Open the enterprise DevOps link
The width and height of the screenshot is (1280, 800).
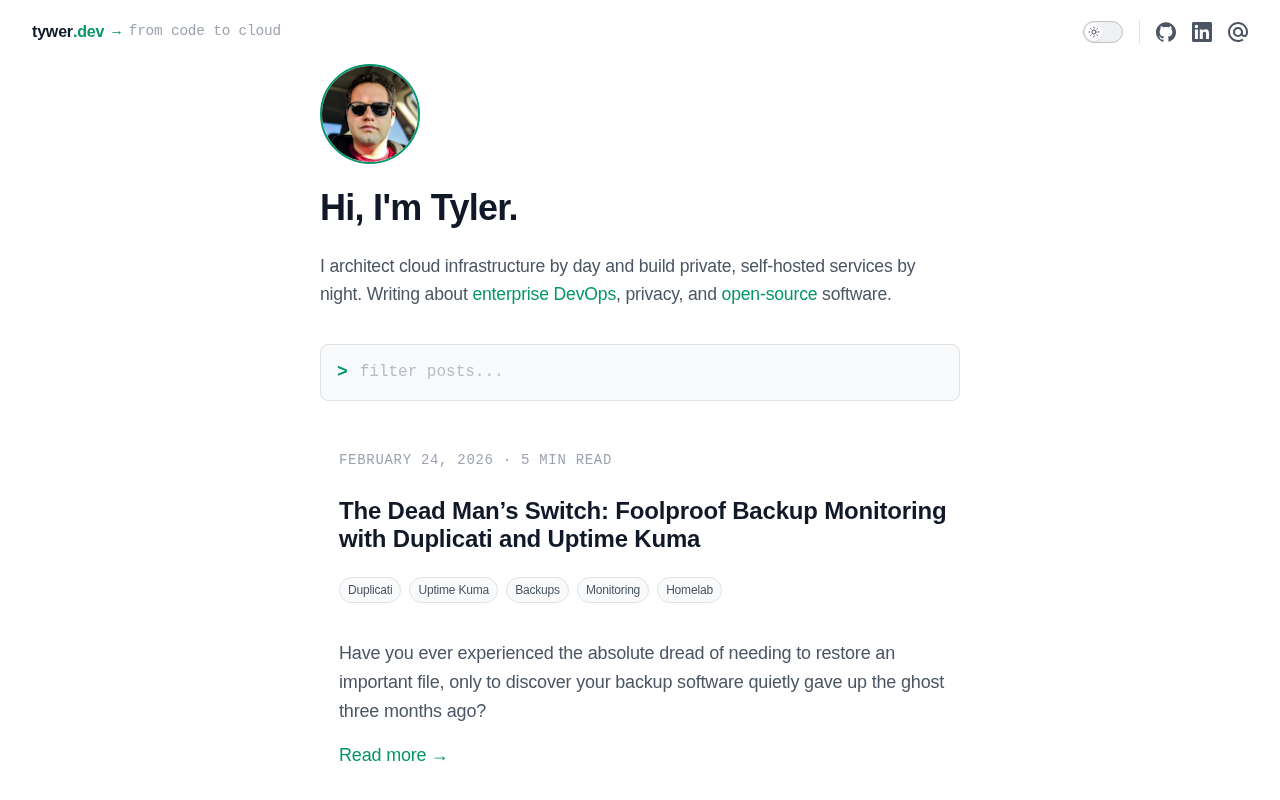[544, 294]
